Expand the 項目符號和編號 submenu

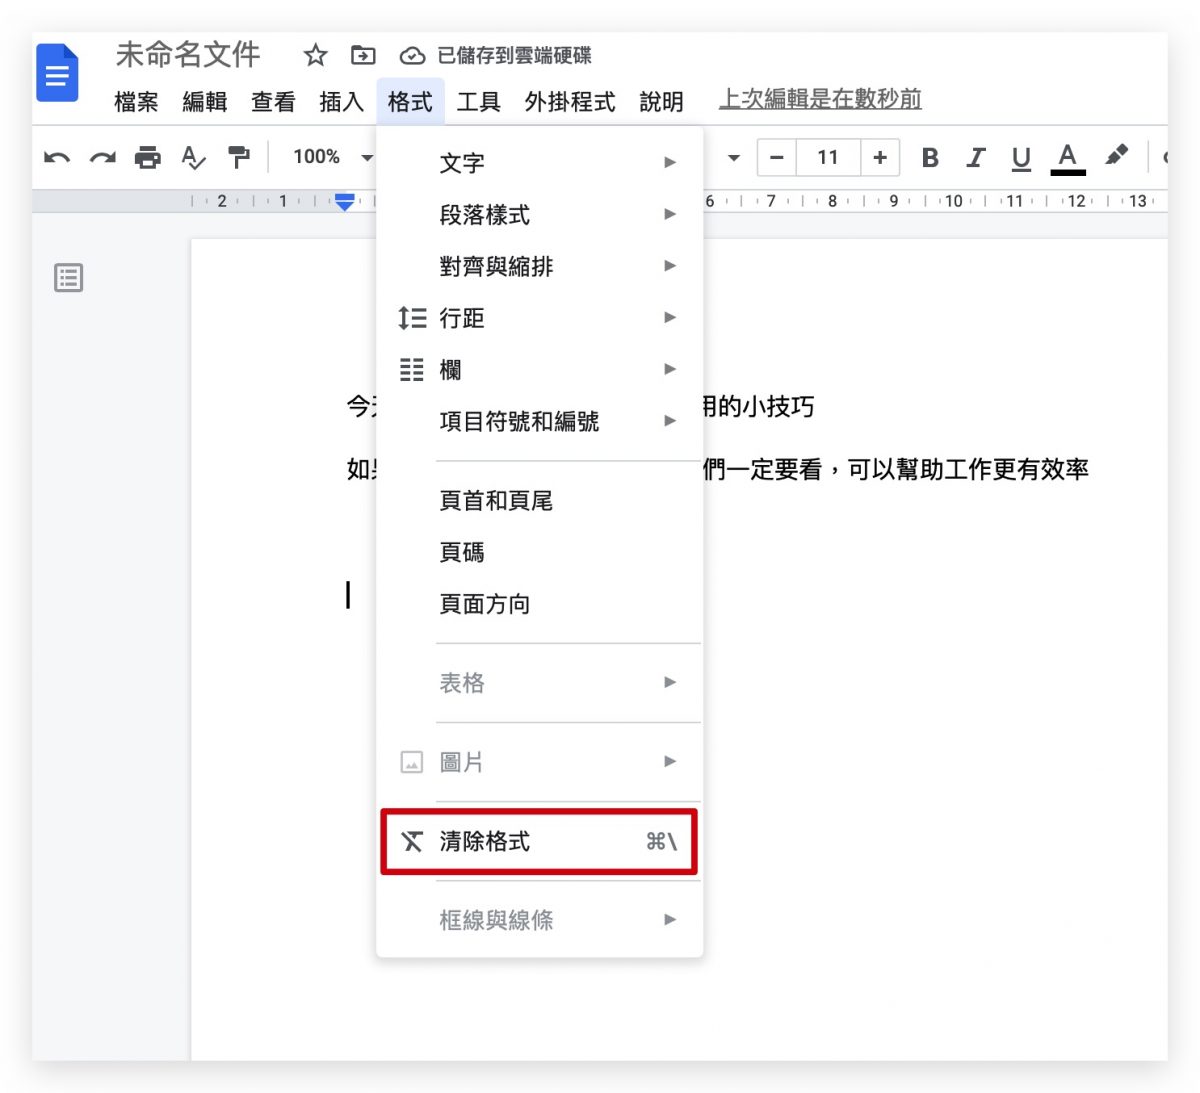coord(540,421)
